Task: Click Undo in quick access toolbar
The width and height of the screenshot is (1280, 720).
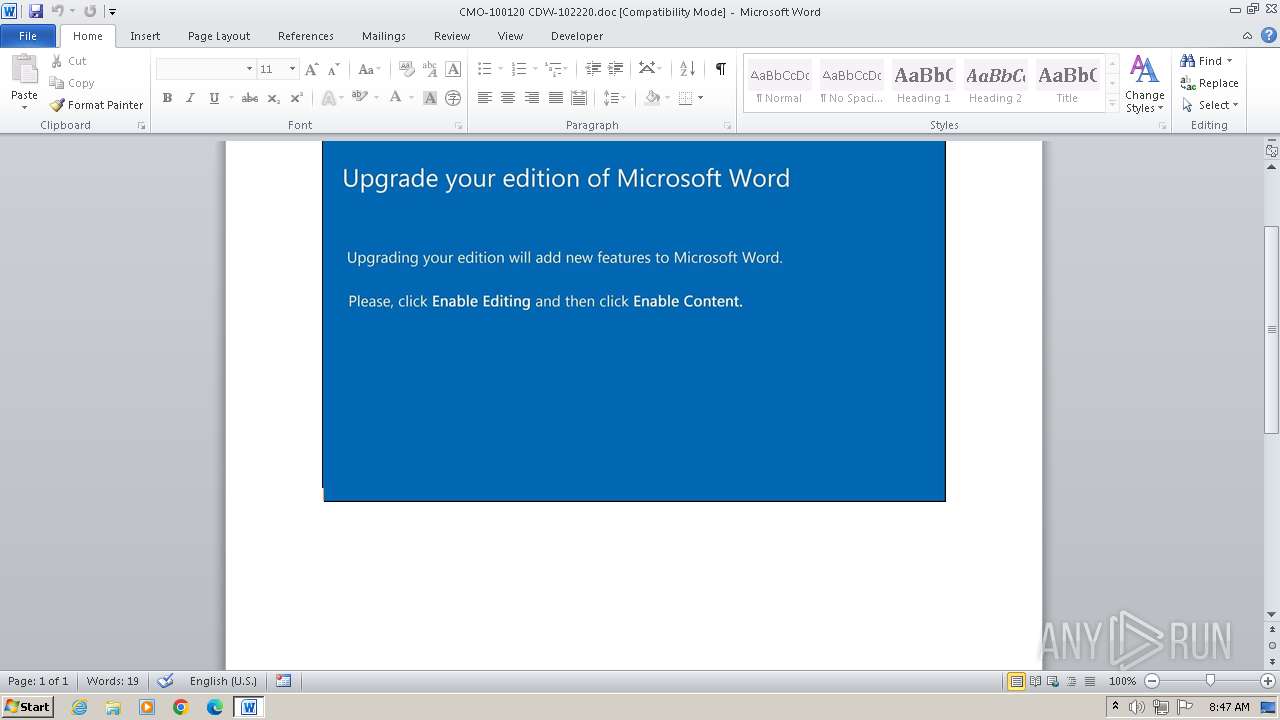Action: [58, 11]
